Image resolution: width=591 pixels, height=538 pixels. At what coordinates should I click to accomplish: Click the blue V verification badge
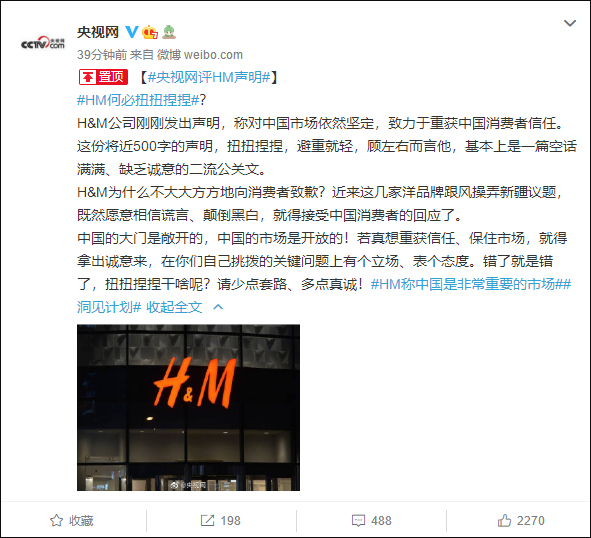pyautogui.click(x=132, y=32)
